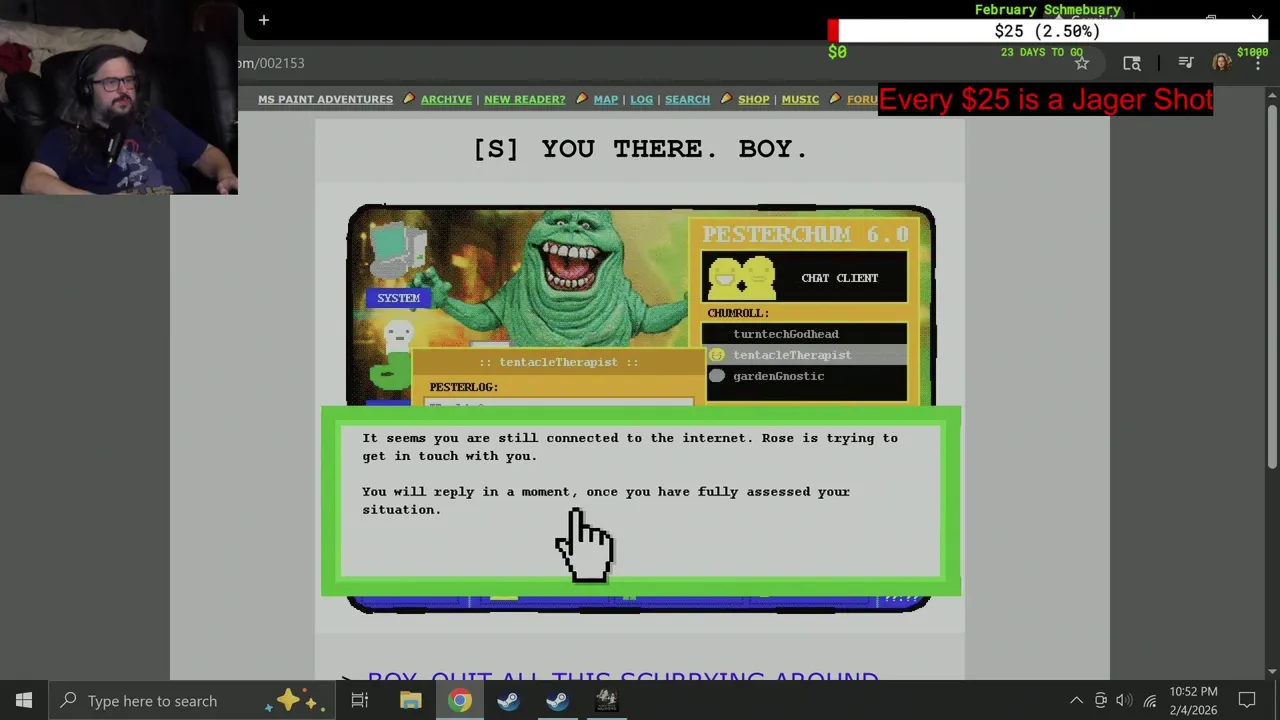Click the smiley status icon beside tentacleTherapist
1280x720 pixels.
tap(716, 355)
